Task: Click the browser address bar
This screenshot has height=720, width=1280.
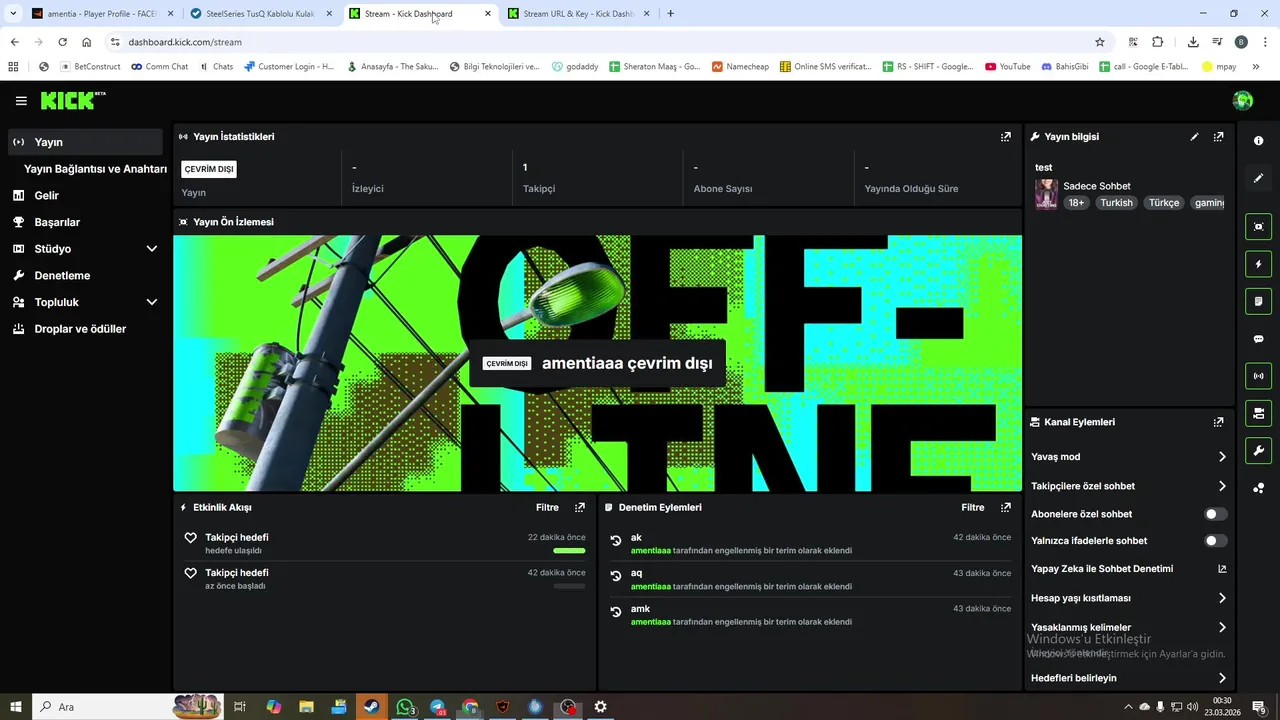Action: click(x=600, y=42)
